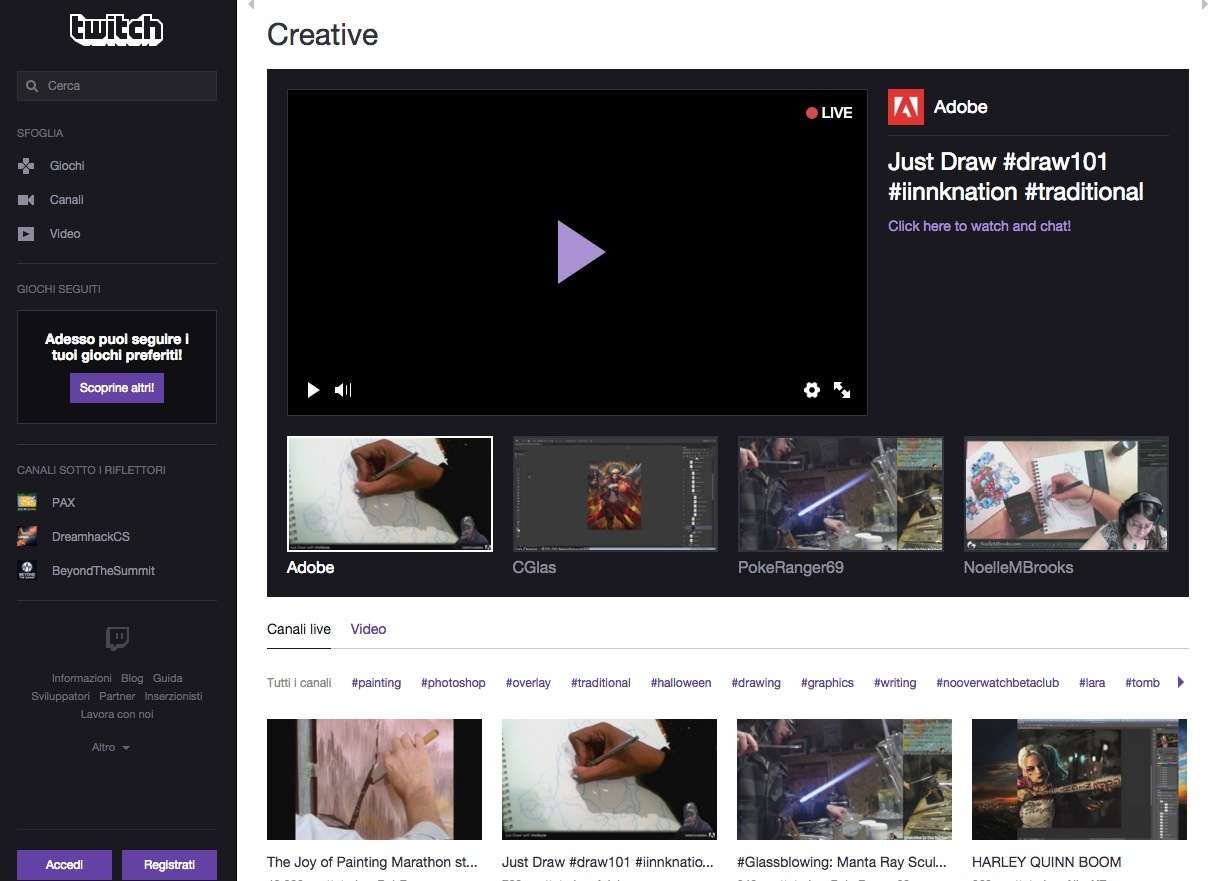
Task: Open Giochi in the sidebar
Action: (67, 166)
